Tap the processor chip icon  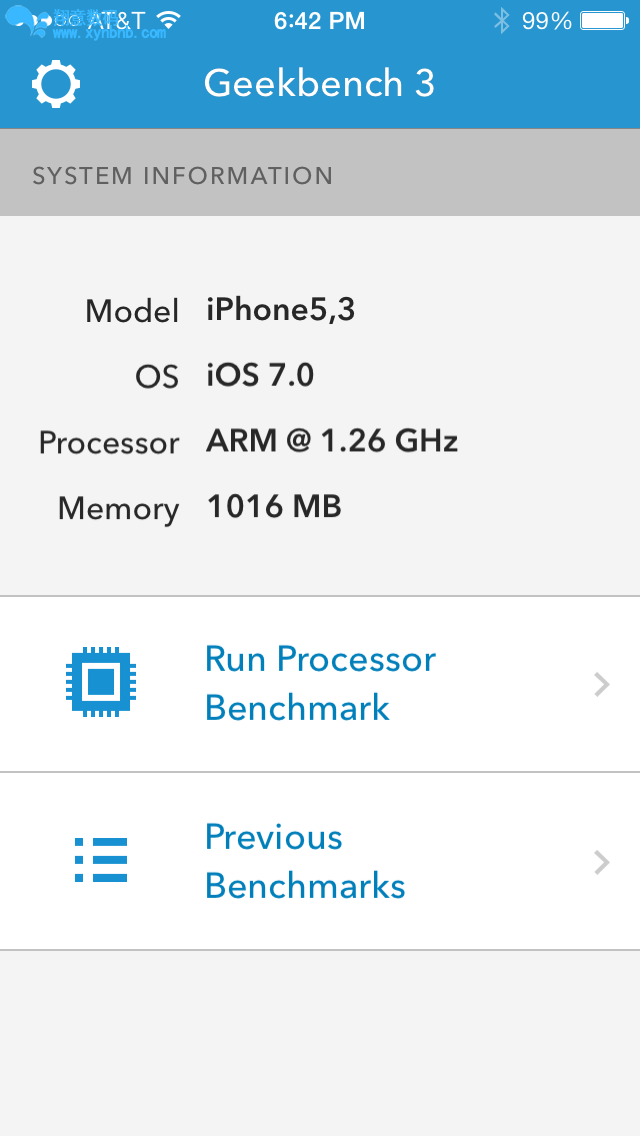pos(101,682)
